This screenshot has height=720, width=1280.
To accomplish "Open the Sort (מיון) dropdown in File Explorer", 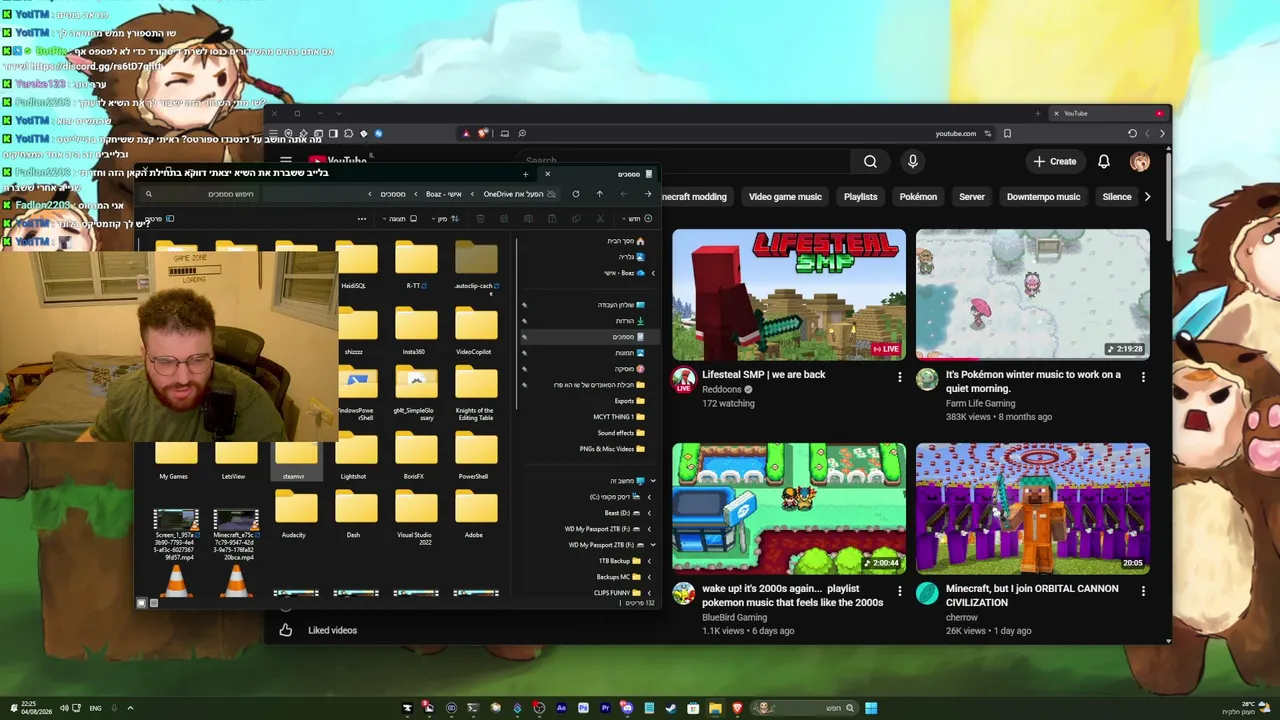I will click(x=447, y=219).
